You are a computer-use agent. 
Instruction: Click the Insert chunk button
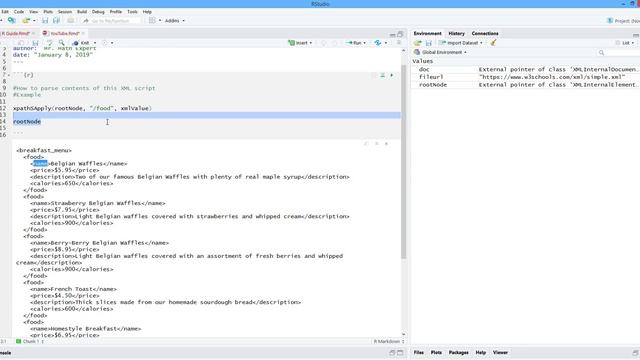click(300, 43)
